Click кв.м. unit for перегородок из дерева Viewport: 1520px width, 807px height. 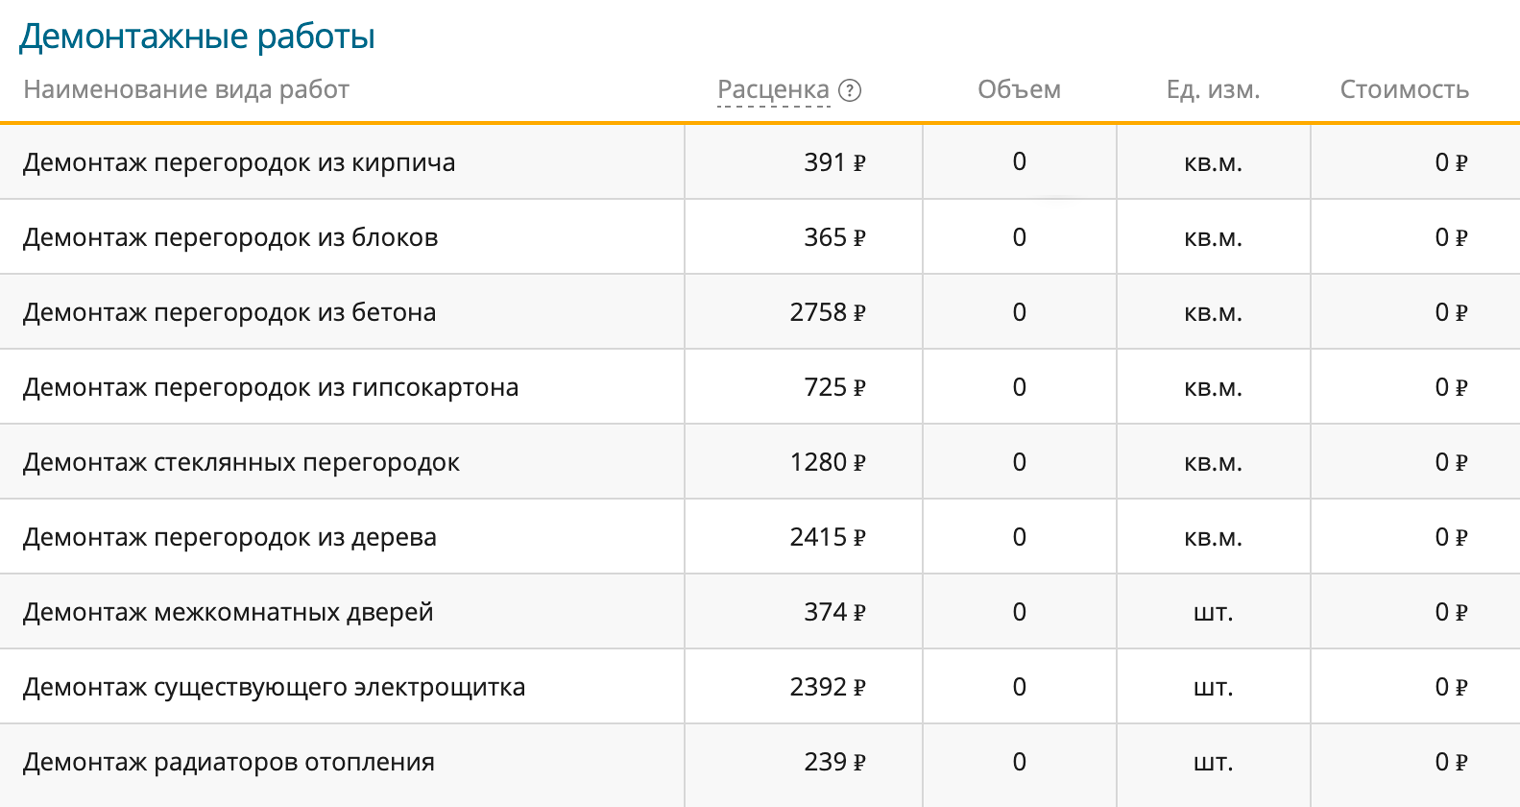[x=1212, y=536]
